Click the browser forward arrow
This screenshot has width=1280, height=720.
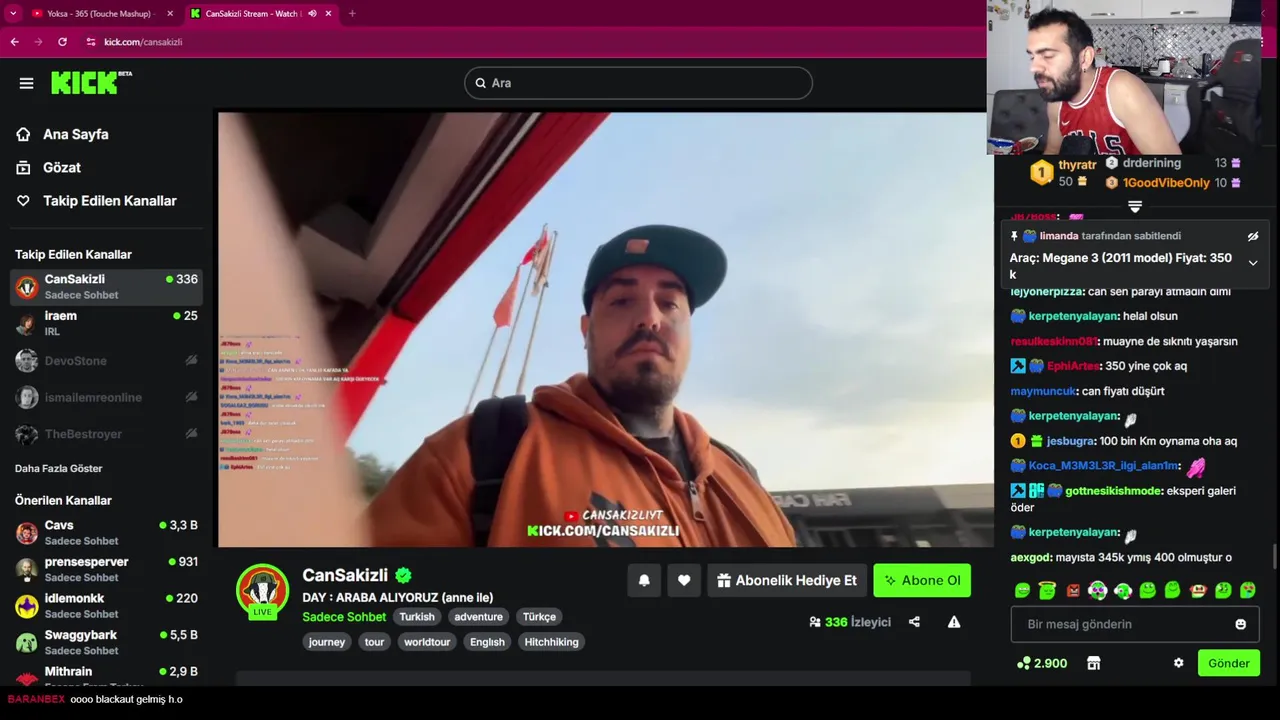click(x=38, y=42)
